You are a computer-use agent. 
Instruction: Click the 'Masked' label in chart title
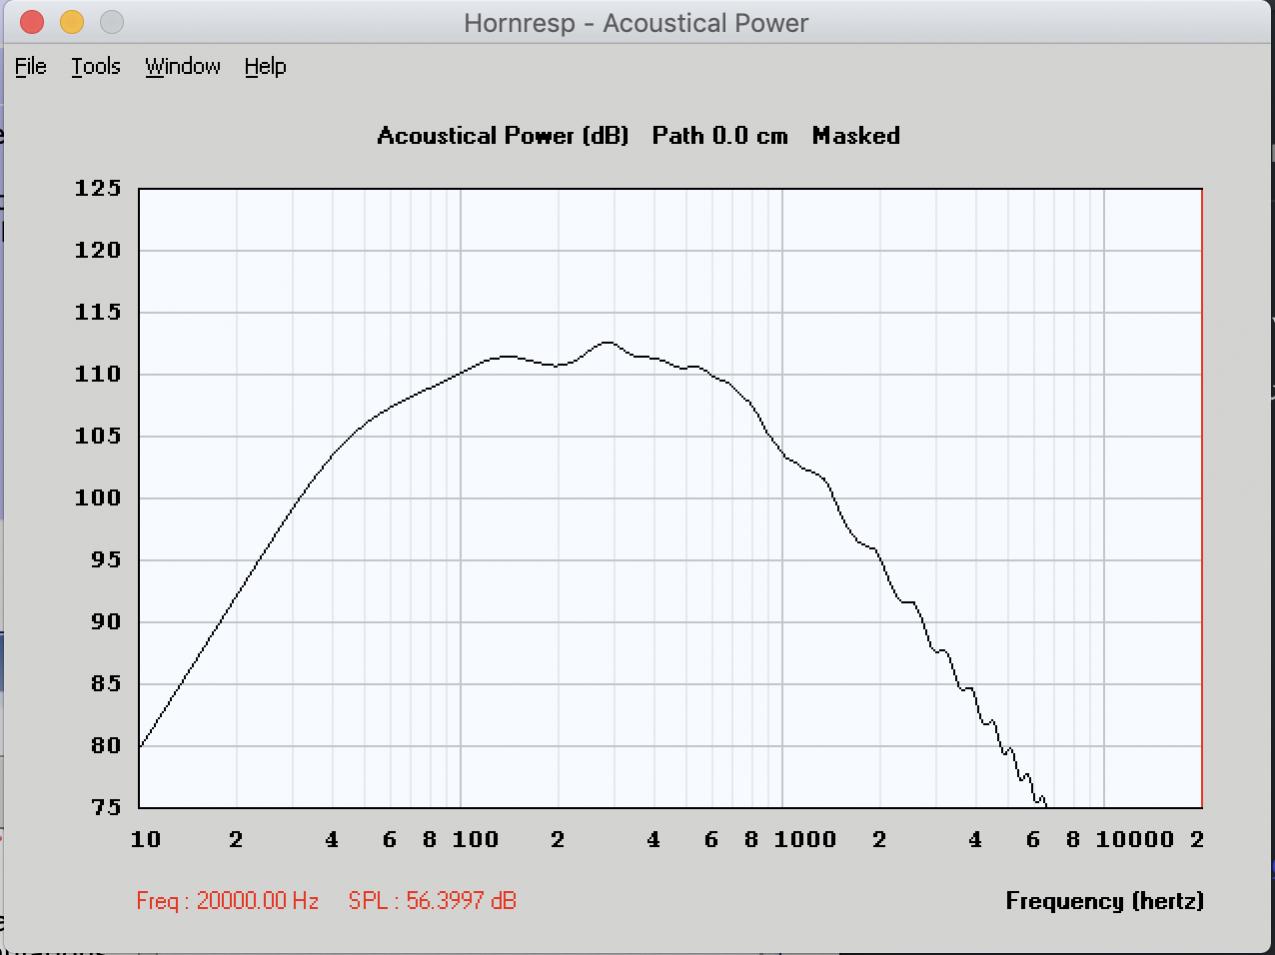(856, 136)
